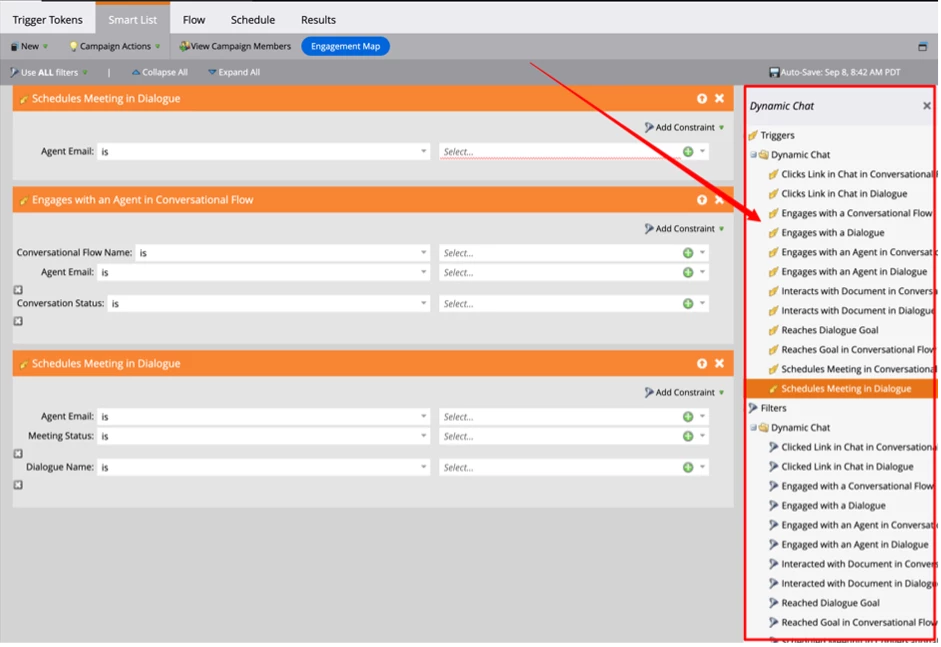The image size is (941, 647).
Task: Open the Engagement Map
Action: pyautogui.click(x=345, y=46)
